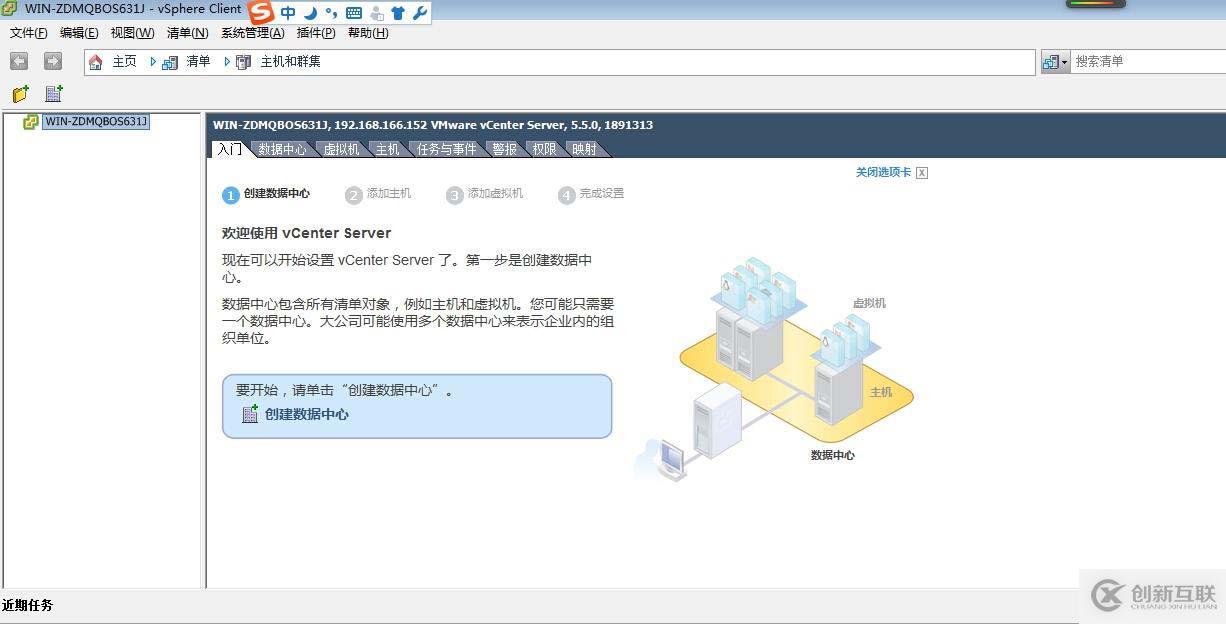This screenshot has width=1226, height=624.
Task: Click the 主机 label in diagram
Action: [x=881, y=392]
